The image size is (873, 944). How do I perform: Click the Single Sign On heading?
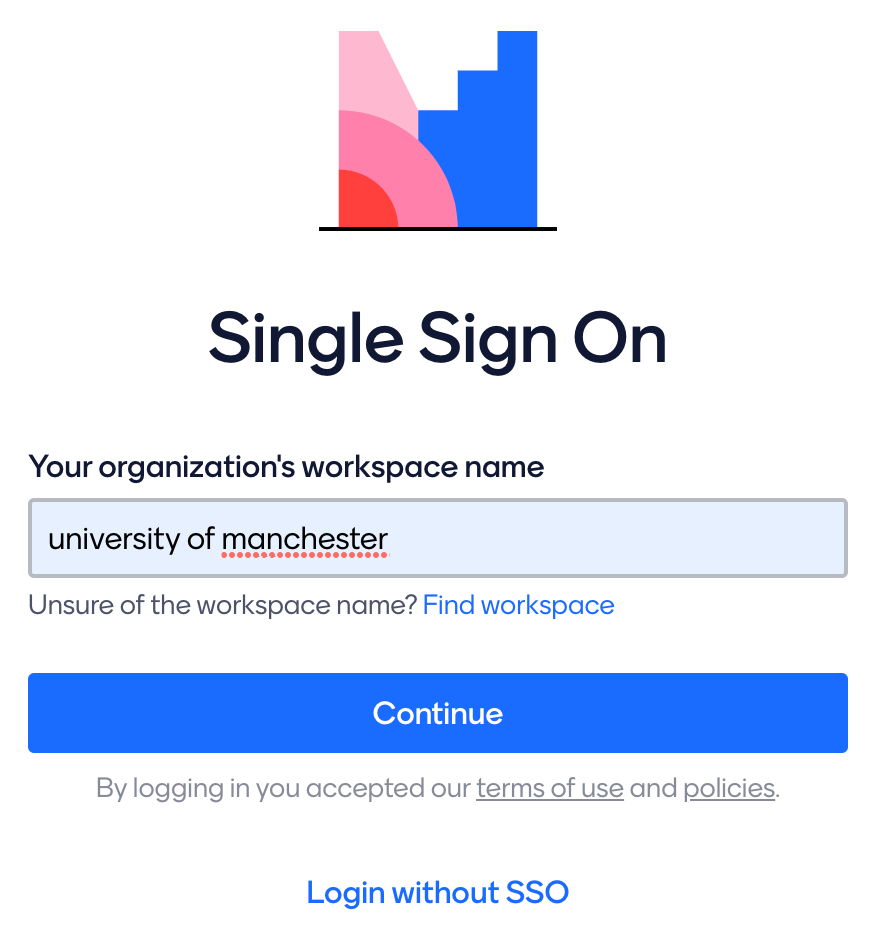click(x=437, y=338)
